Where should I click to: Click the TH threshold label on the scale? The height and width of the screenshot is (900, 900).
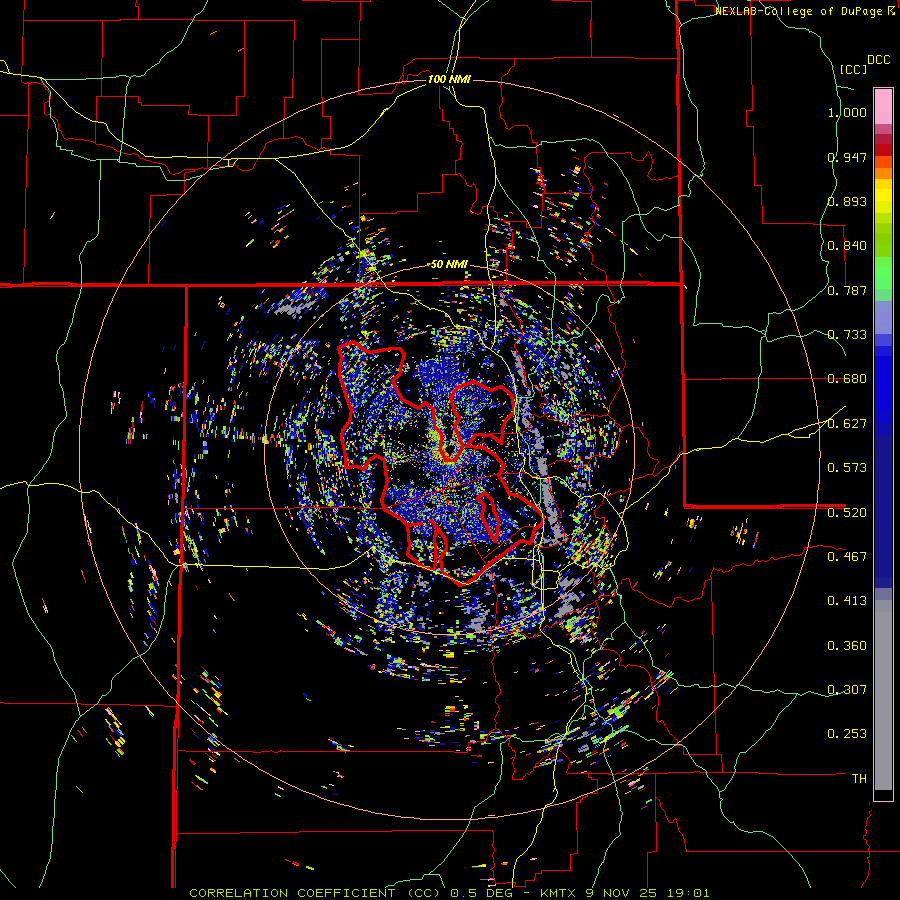click(x=859, y=779)
